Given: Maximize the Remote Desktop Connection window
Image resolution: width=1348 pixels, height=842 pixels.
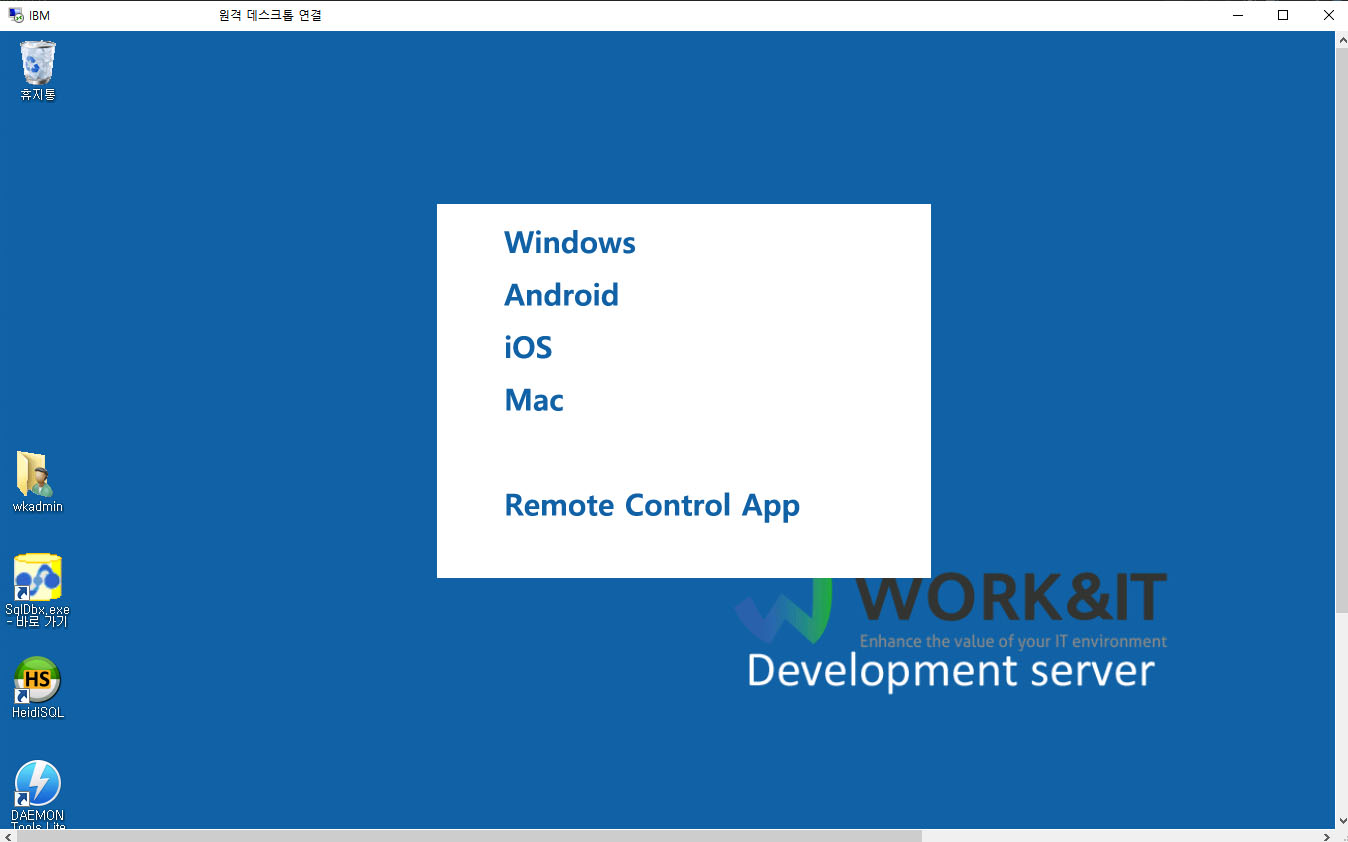Looking at the screenshot, I should [x=1283, y=15].
